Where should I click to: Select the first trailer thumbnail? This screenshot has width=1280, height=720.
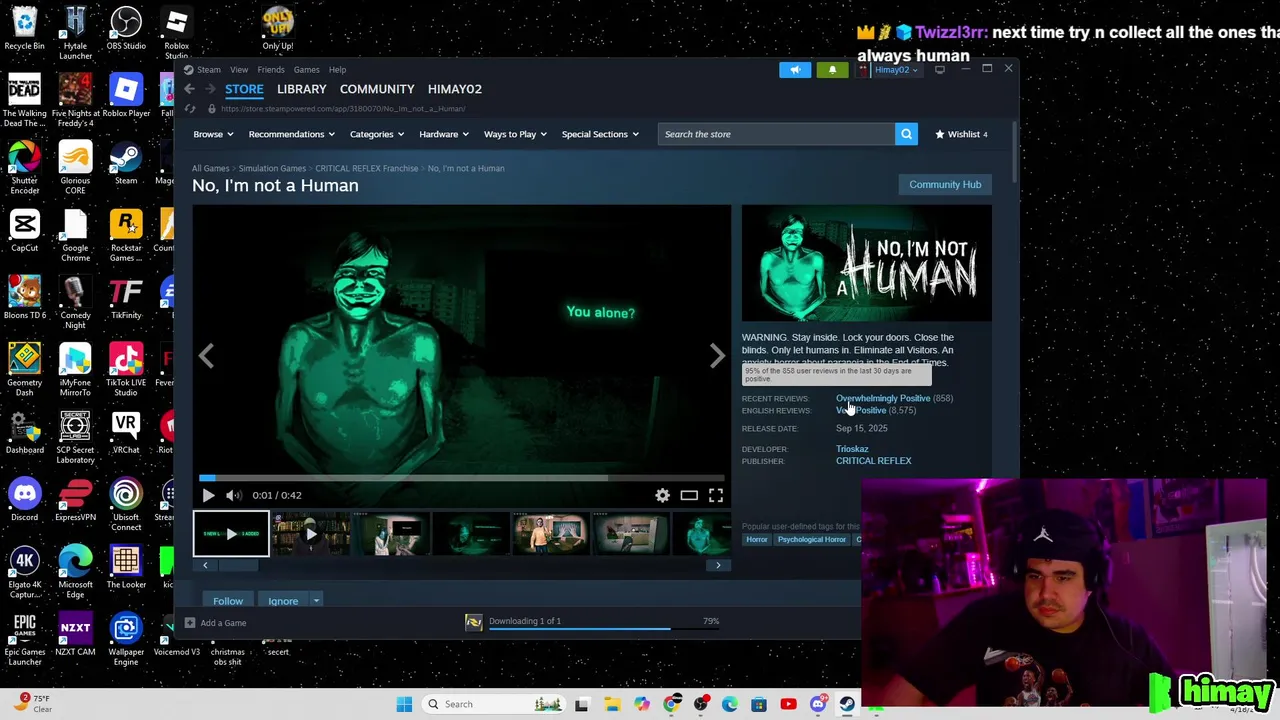pyautogui.click(x=231, y=534)
